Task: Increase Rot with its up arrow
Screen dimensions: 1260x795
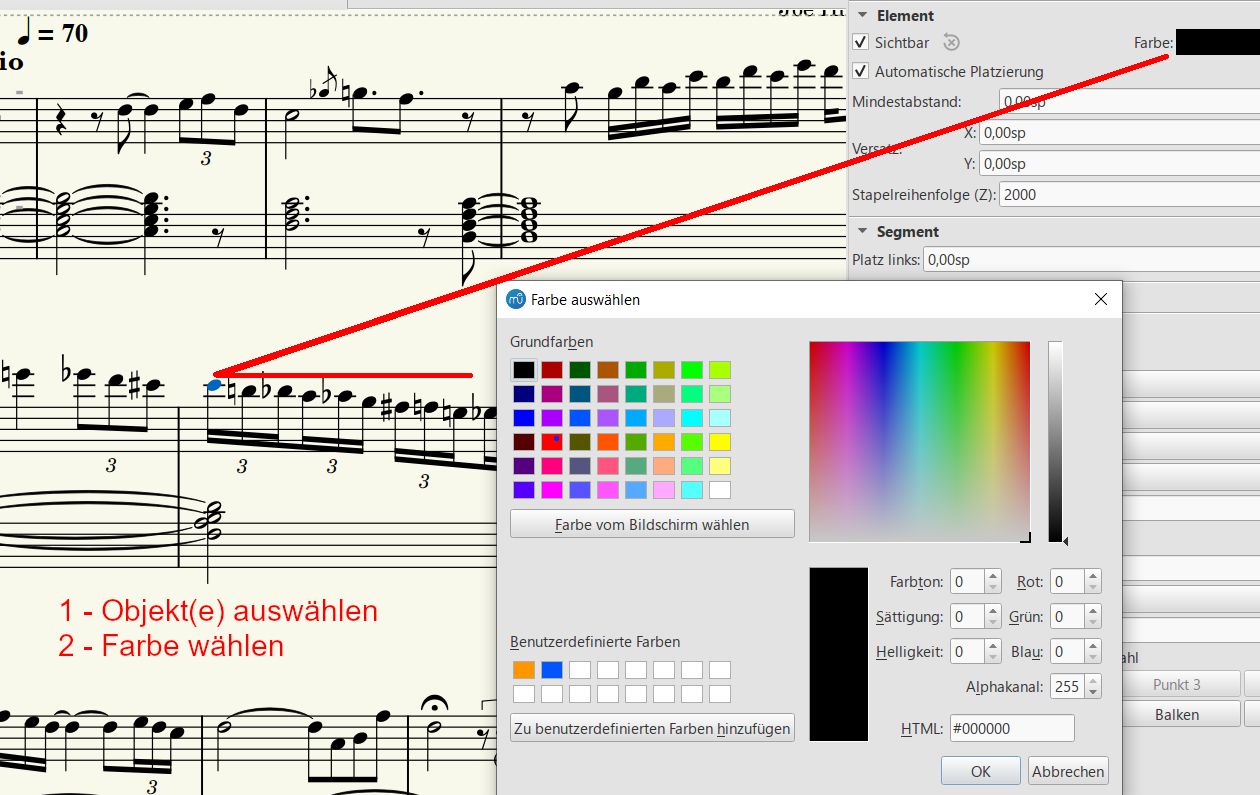Action: (x=1093, y=576)
